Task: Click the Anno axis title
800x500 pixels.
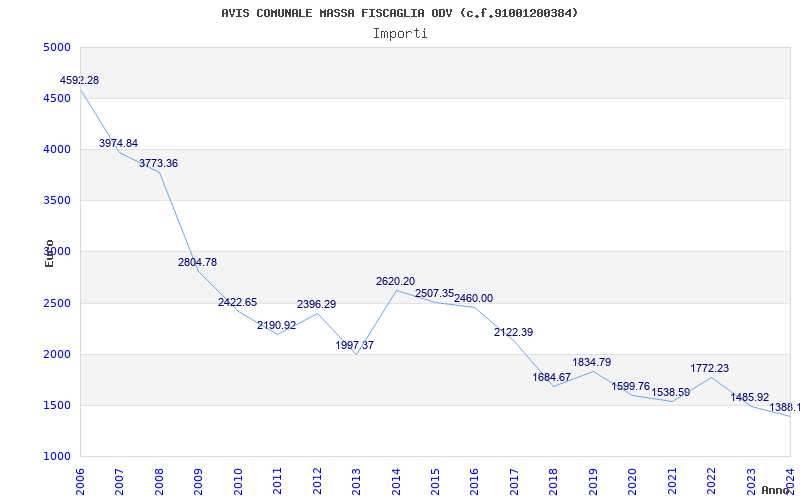Action: [x=778, y=490]
